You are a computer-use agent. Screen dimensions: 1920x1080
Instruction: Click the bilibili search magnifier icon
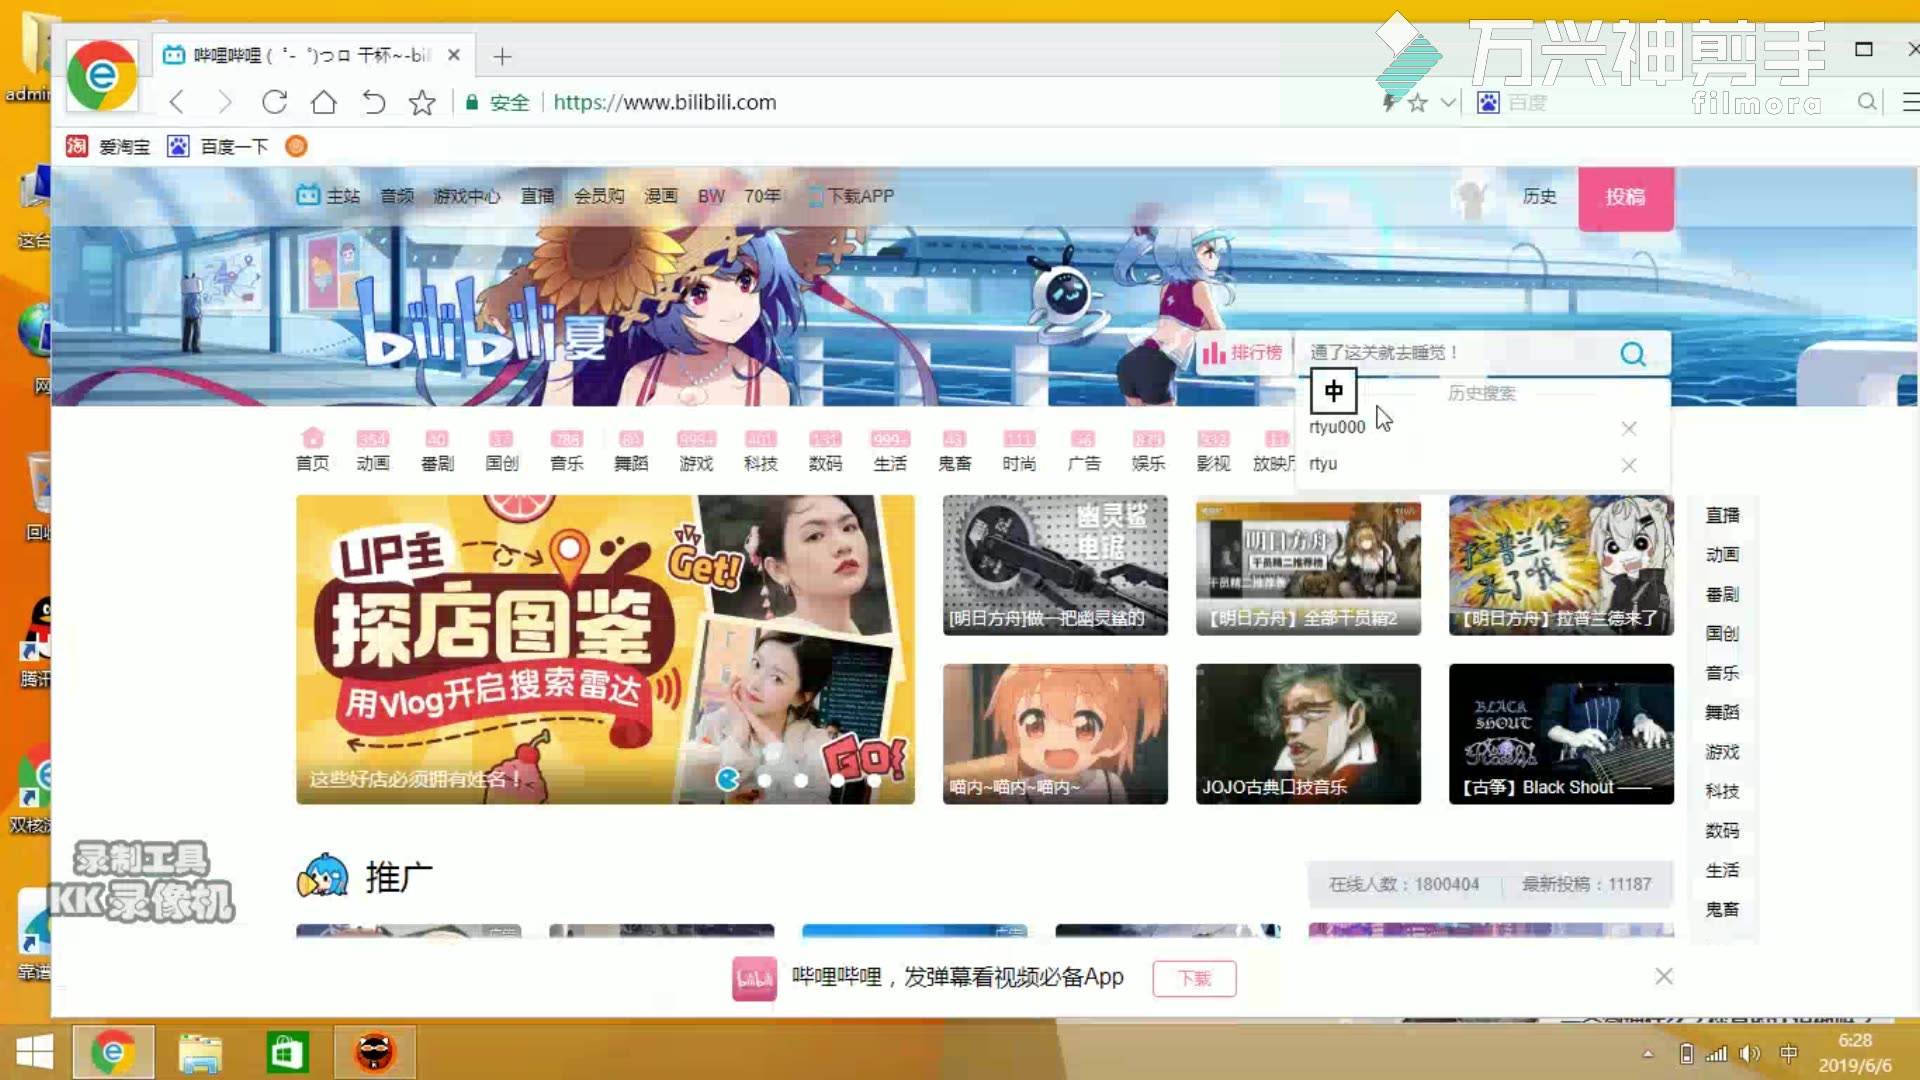1633,354
